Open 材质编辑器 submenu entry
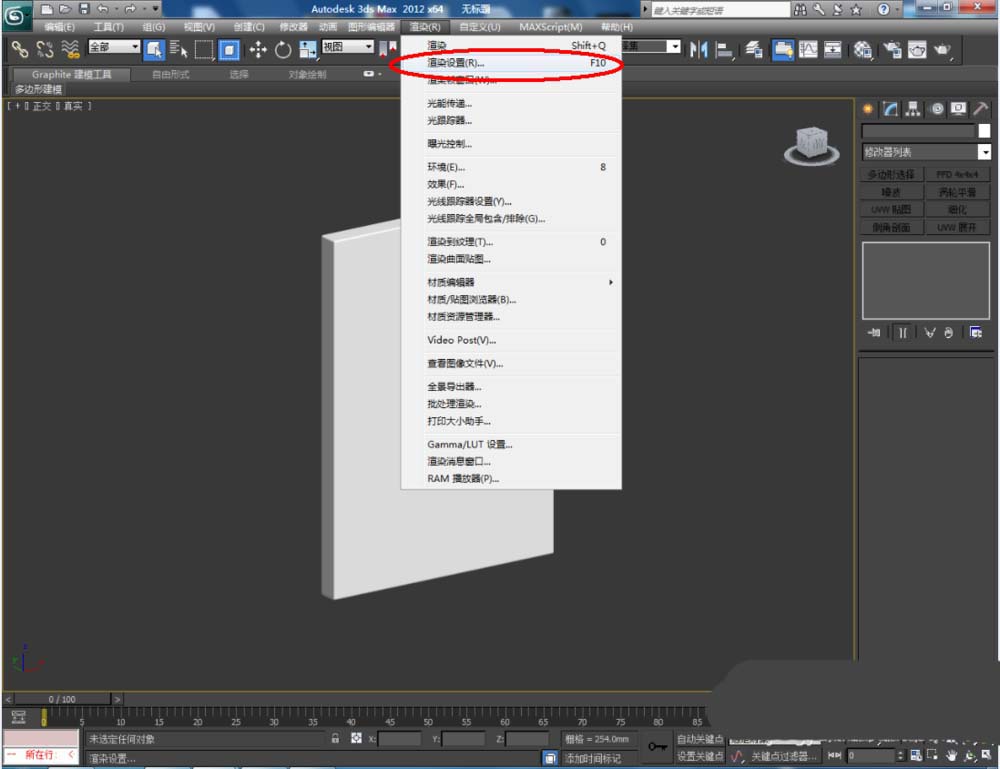 [x=451, y=282]
